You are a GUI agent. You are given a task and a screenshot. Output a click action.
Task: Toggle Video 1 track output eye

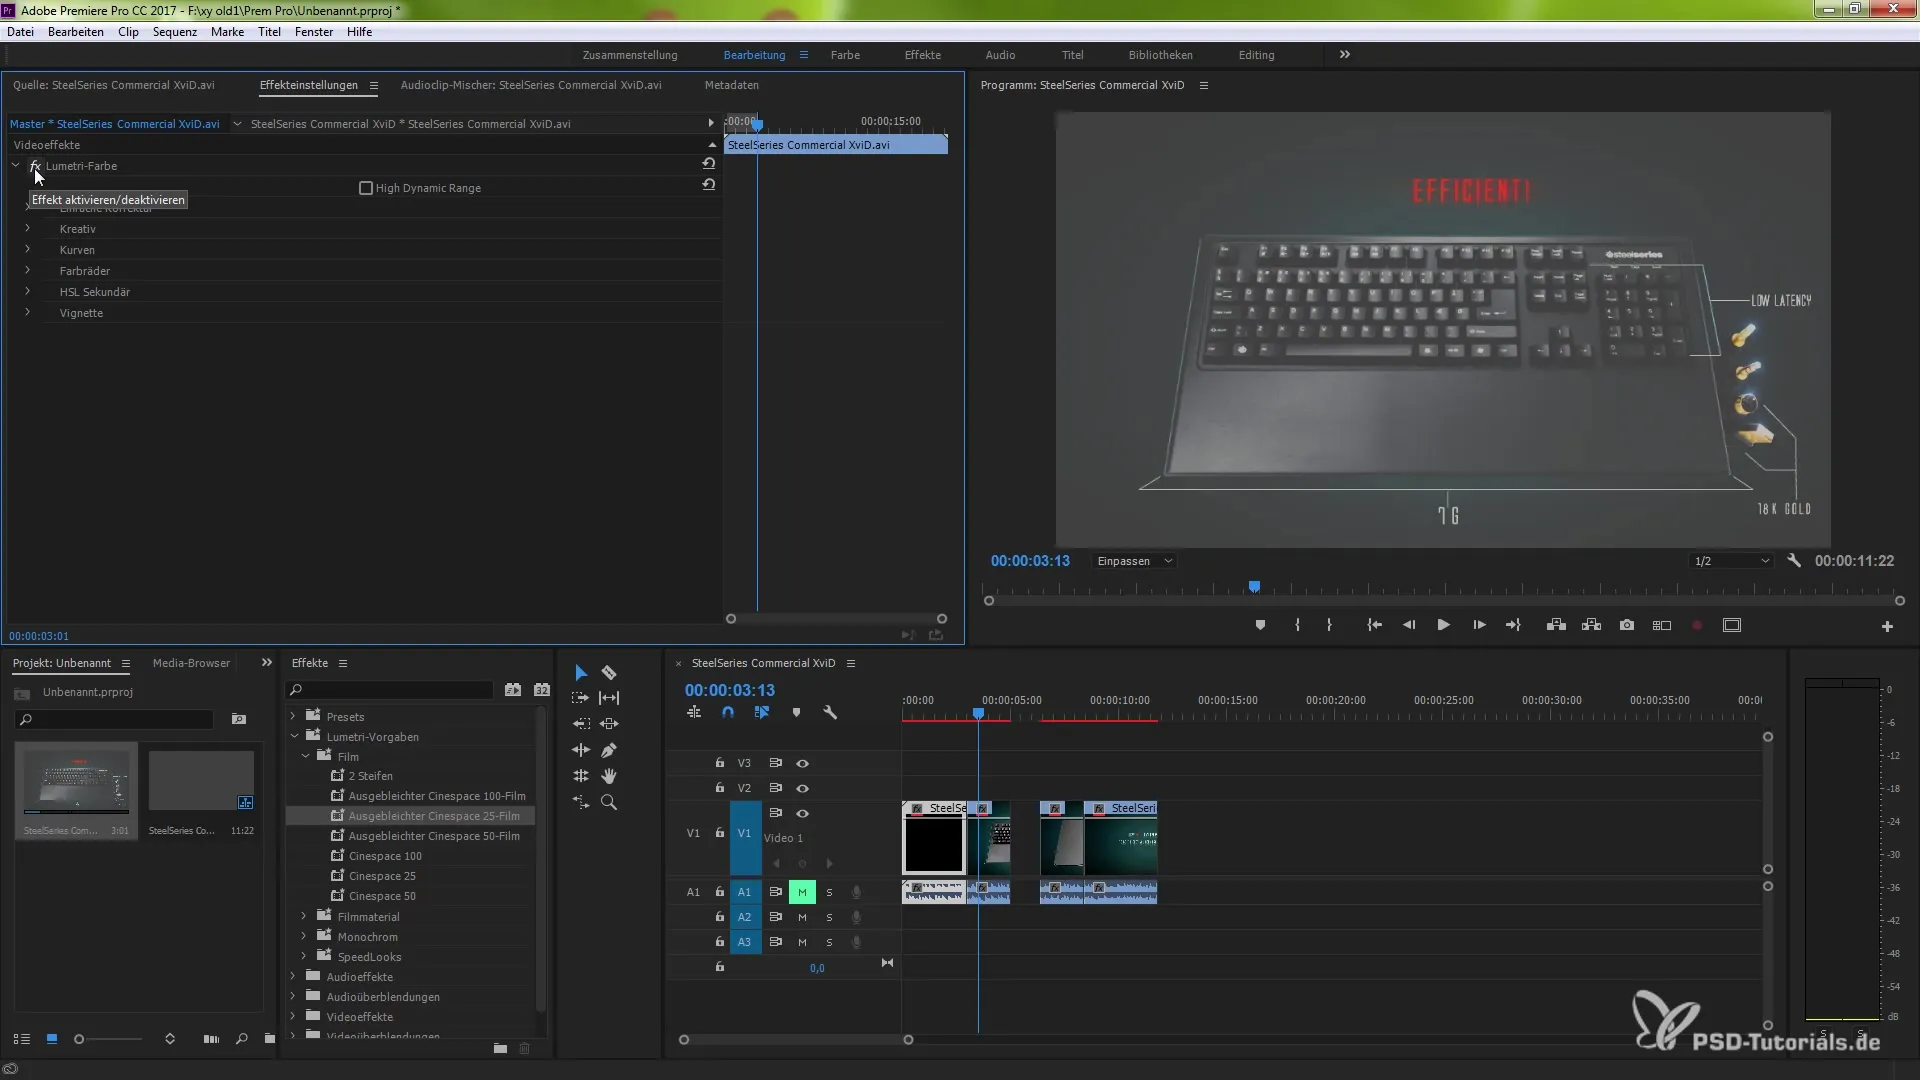[802, 813]
